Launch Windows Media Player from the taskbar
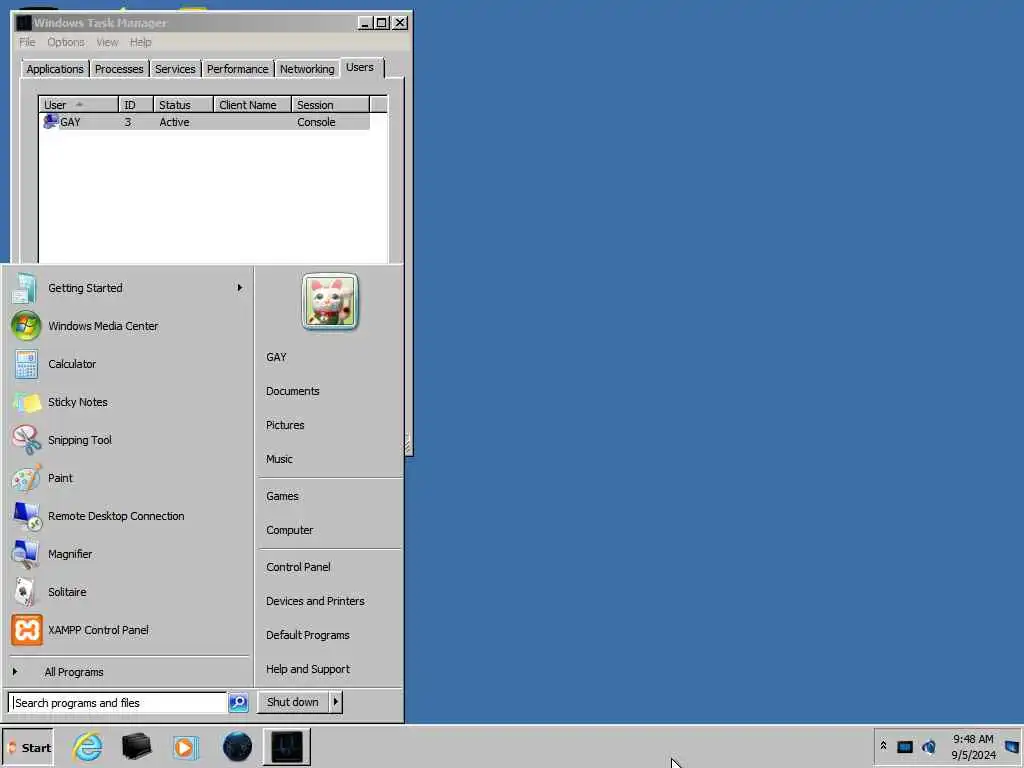This screenshot has width=1024, height=768. [185, 747]
